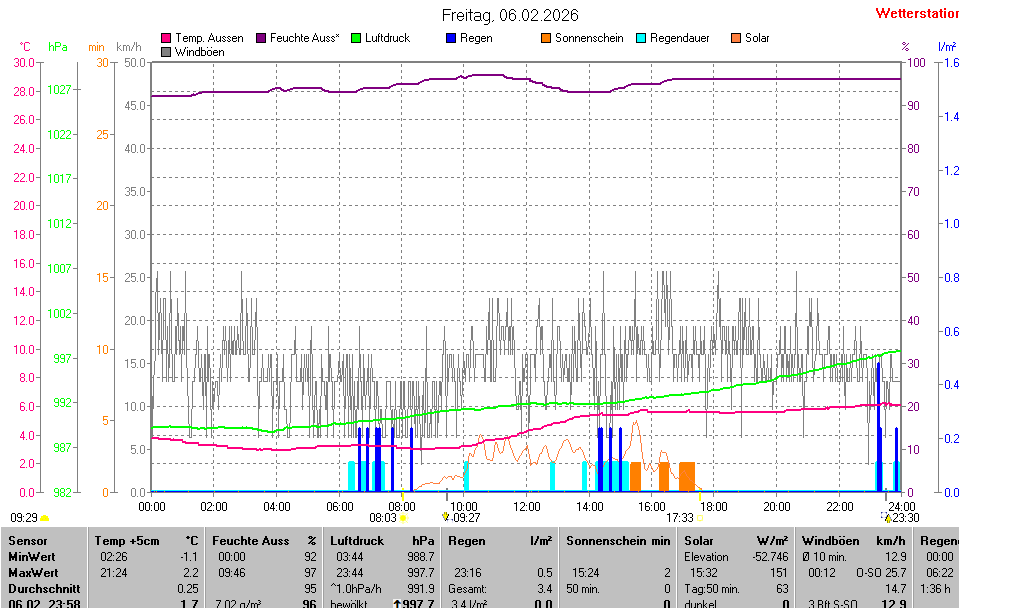Click the blue Regen legend marker
This screenshot has height=608, width=1024.
(x=451, y=38)
